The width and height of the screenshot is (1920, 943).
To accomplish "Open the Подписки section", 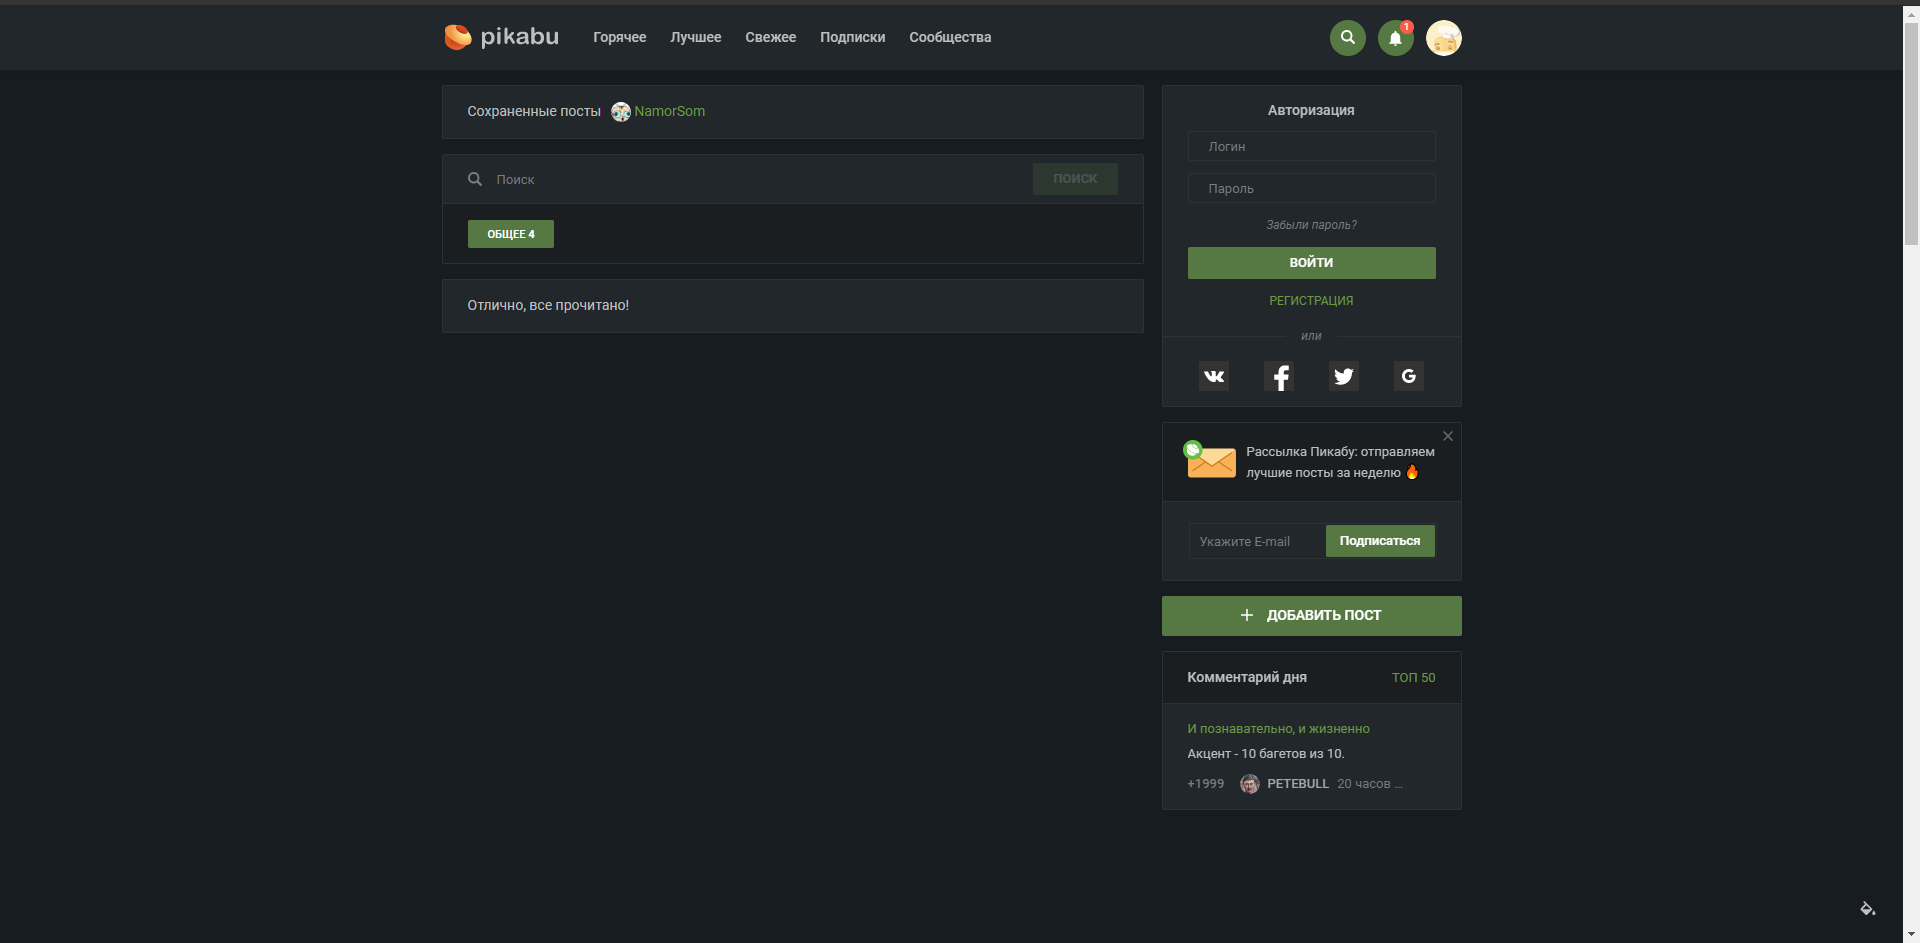I will [x=853, y=37].
